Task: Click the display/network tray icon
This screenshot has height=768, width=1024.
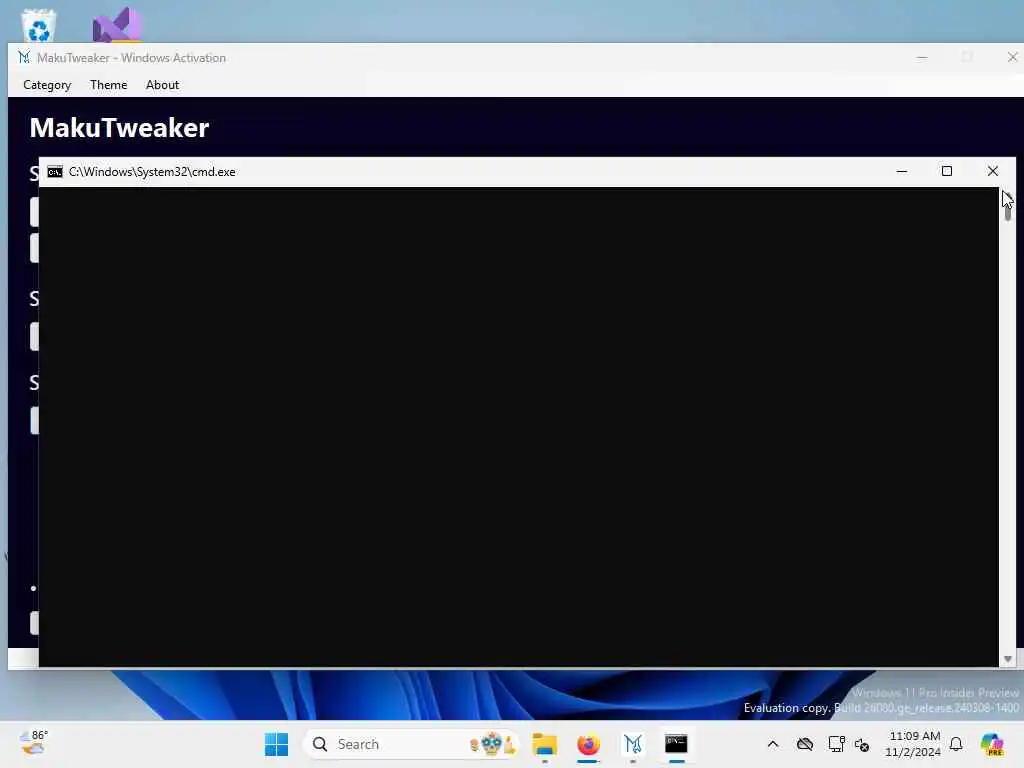Action: point(837,744)
